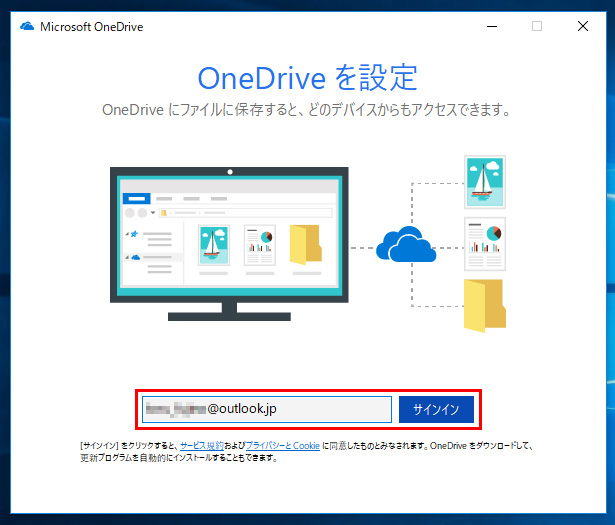Click the OneDrive cloud icon in title bar
Viewport: 615px width, 525px height.
26,26
